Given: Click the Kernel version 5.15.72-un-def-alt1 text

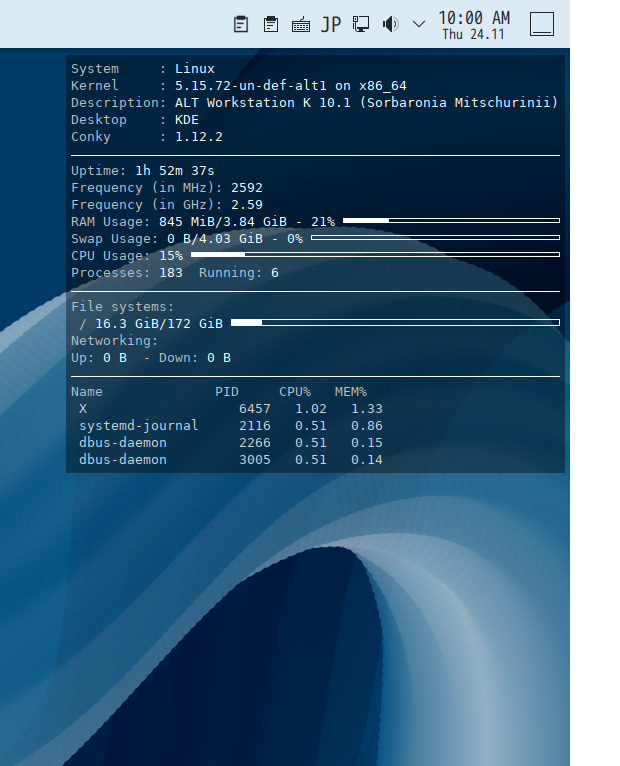Looking at the screenshot, I should pyautogui.click(x=251, y=85).
